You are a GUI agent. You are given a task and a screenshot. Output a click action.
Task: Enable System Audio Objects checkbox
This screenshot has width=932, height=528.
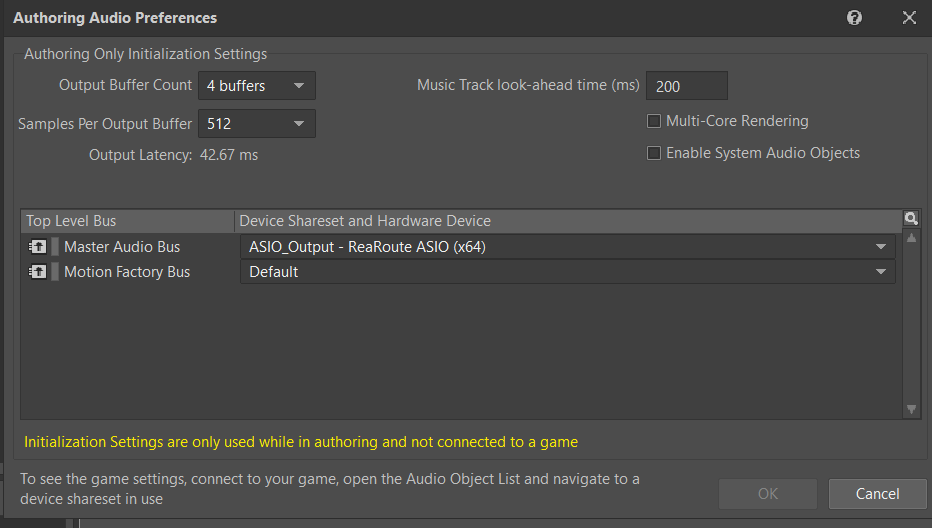tap(654, 153)
